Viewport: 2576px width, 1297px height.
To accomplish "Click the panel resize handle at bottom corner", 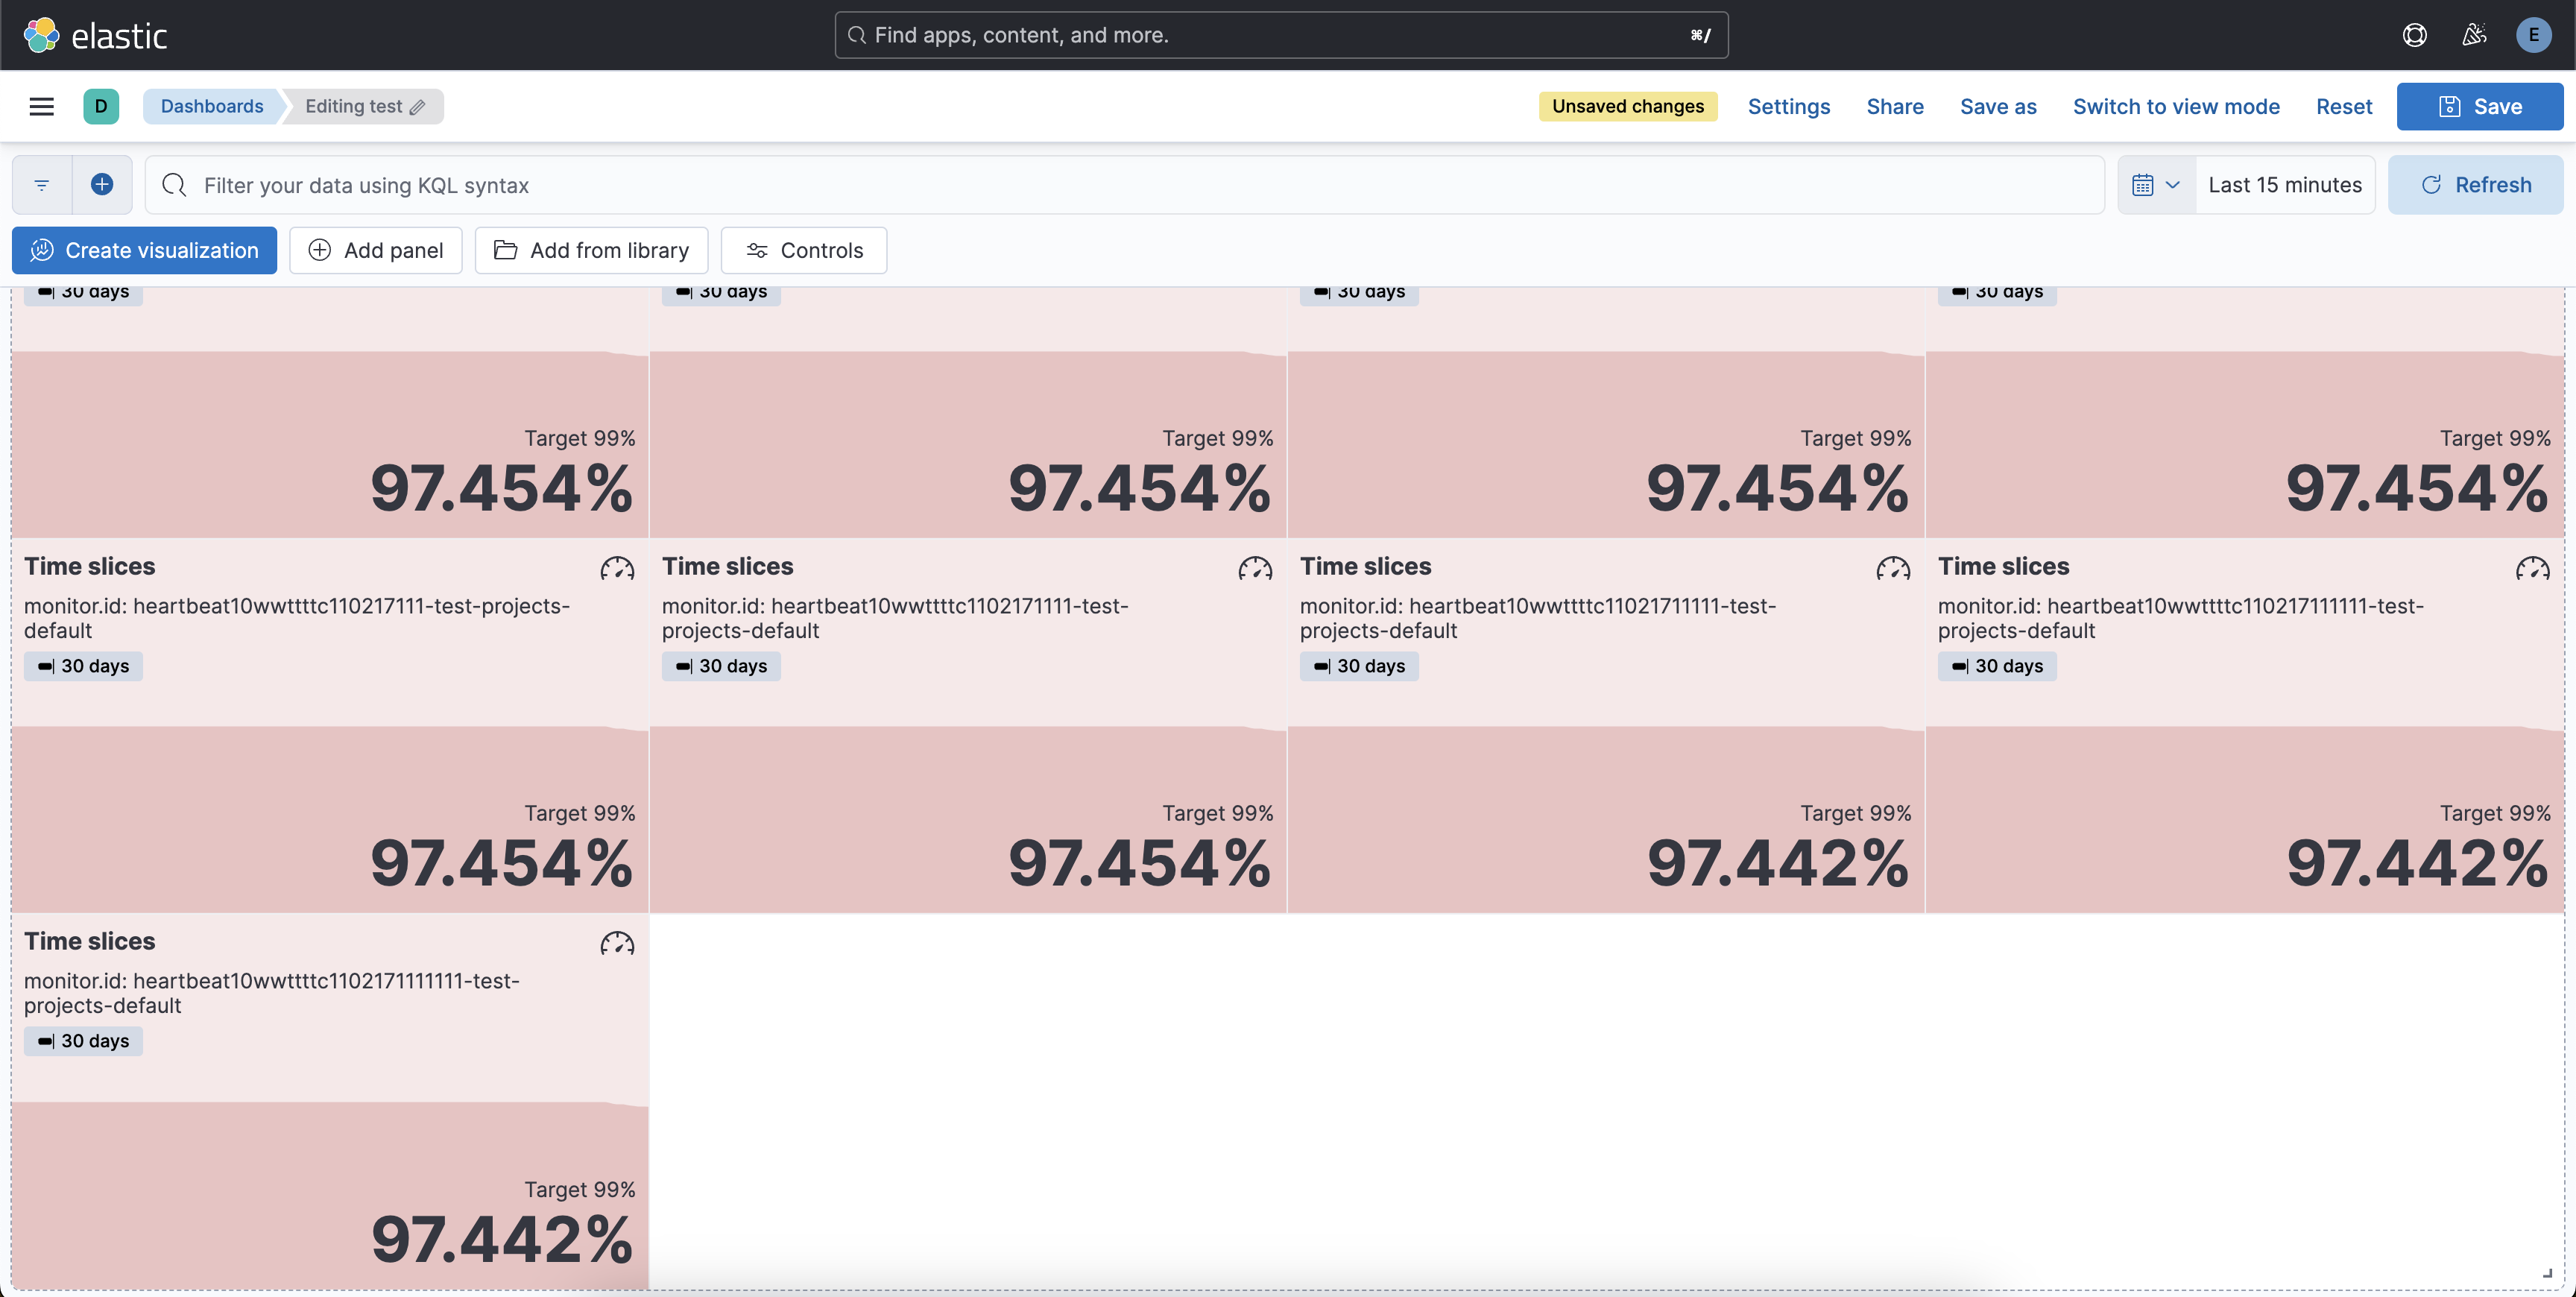I will coord(2547,1273).
